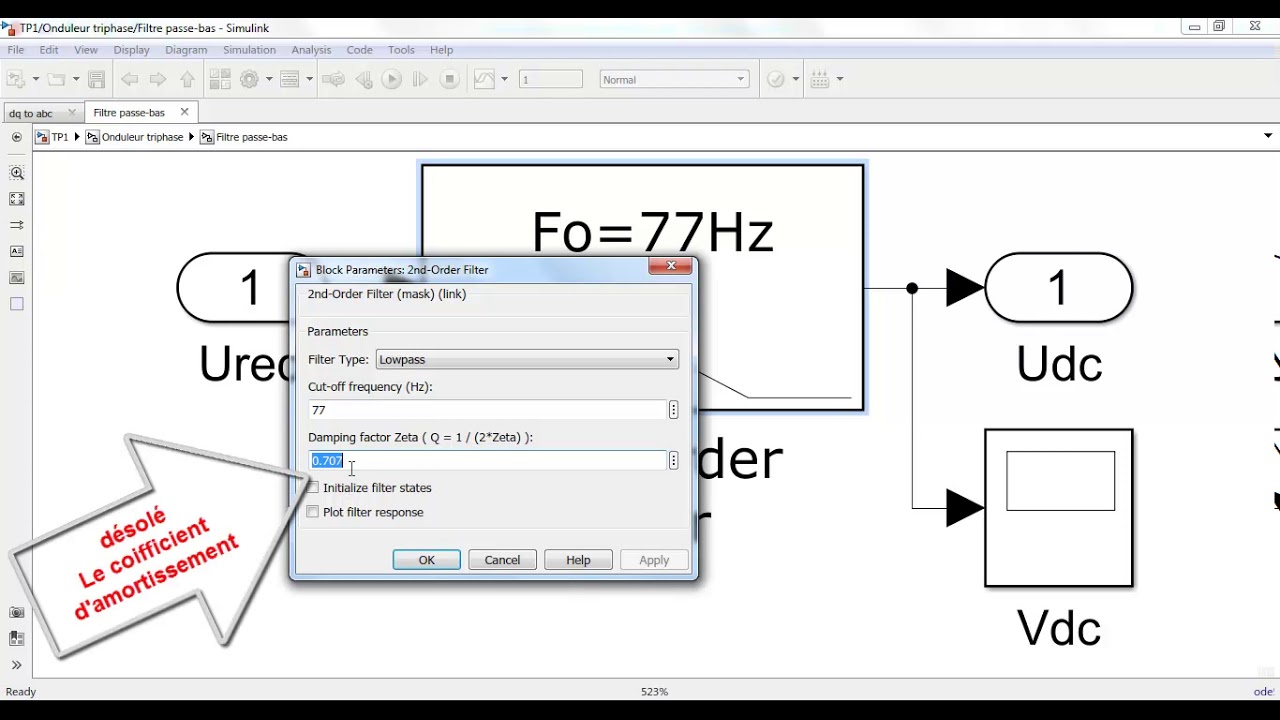Click the Damping factor options dots button

pos(674,460)
